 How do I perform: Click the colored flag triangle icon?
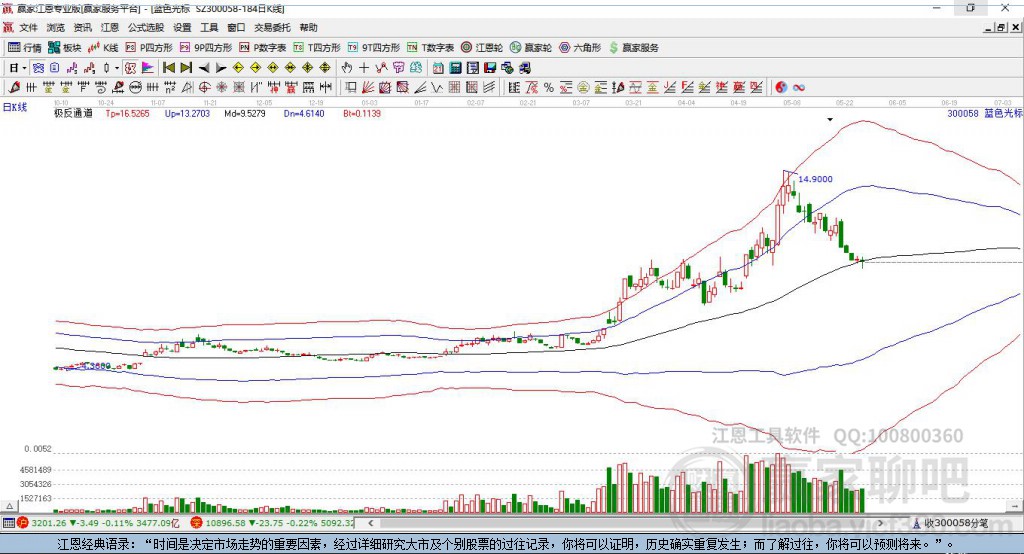(x=148, y=68)
